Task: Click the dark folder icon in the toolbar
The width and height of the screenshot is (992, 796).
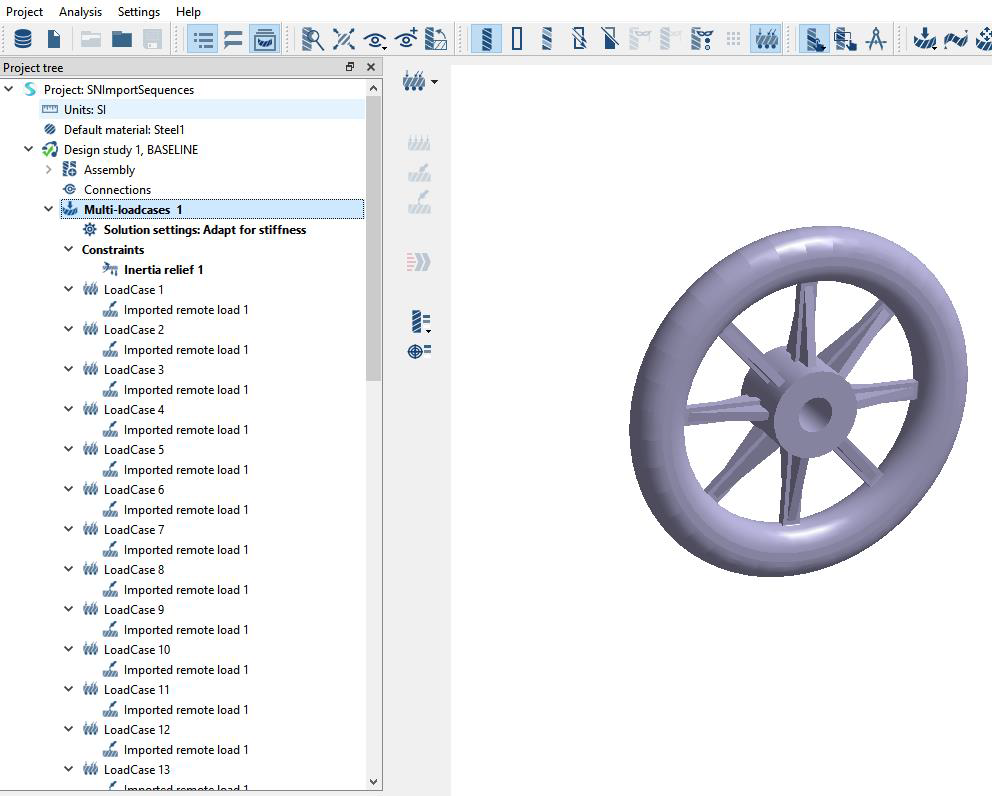Action: pyautogui.click(x=122, y=39)
